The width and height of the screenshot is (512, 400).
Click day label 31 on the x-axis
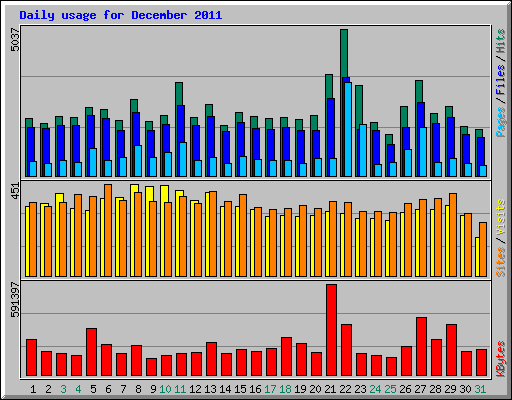click(x=480, y=389)
